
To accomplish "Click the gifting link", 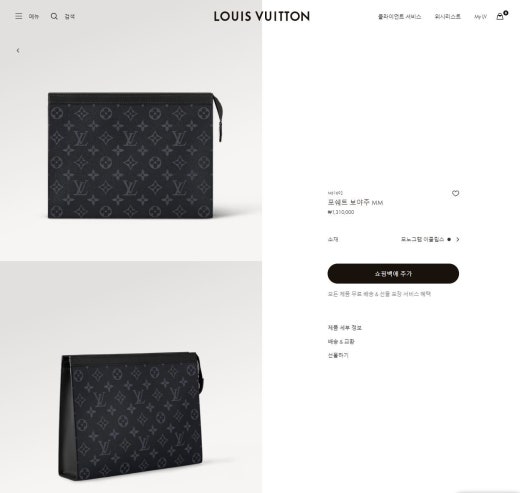I will [x=338, y=355].
